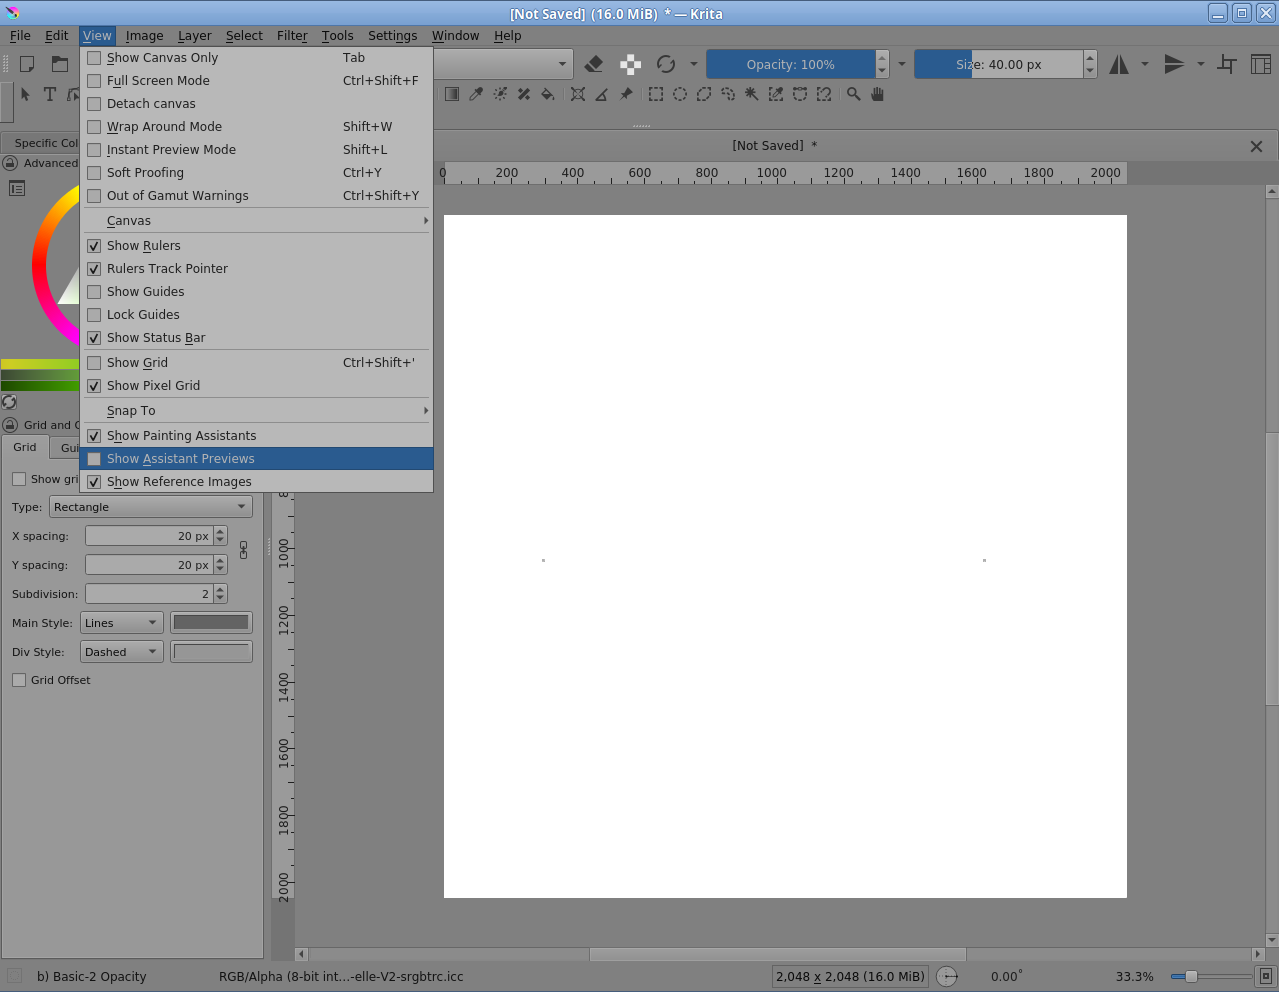1279x992 pixels.
Task: Switch to the Grid tab
Action: 25,448
